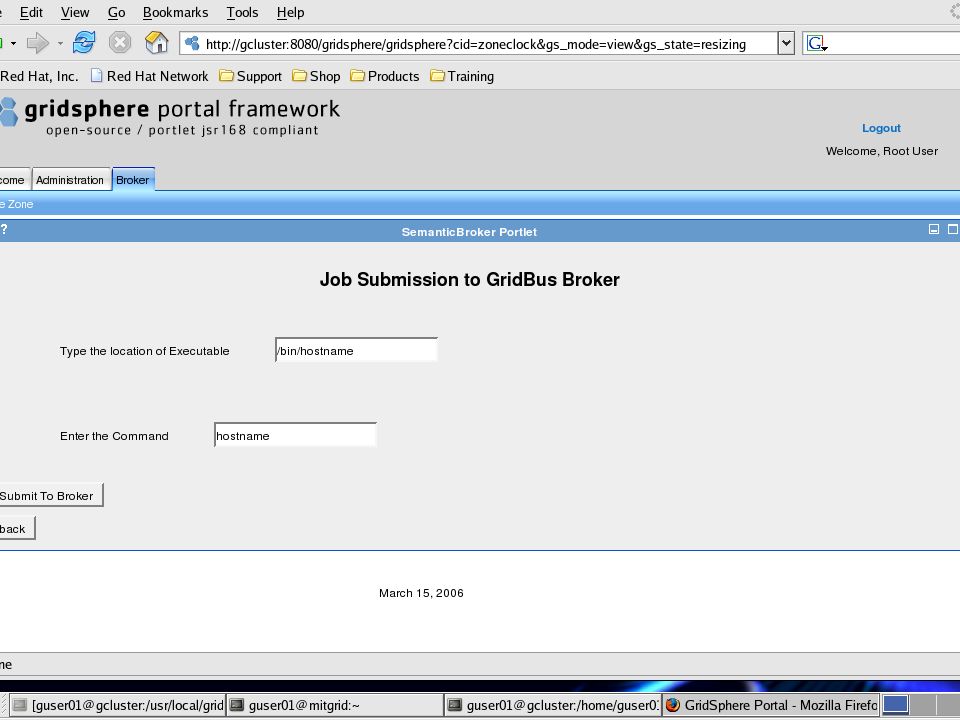Open forward button history dropdown arrow
960x720 pixels.
pos(60,43)
